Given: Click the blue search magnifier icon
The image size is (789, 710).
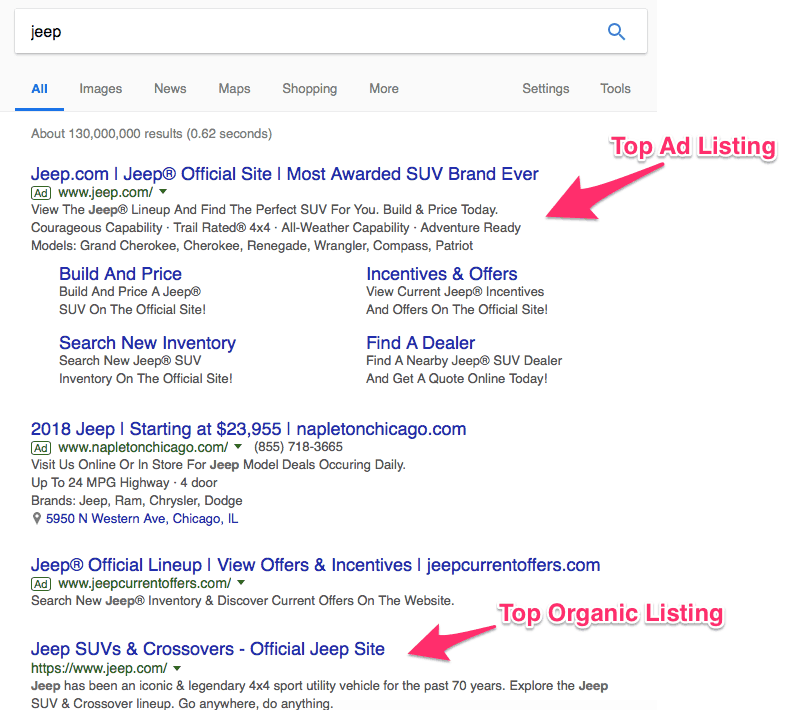Looking at the screenshot, I should pyautogui.click(x=616, y=32).
